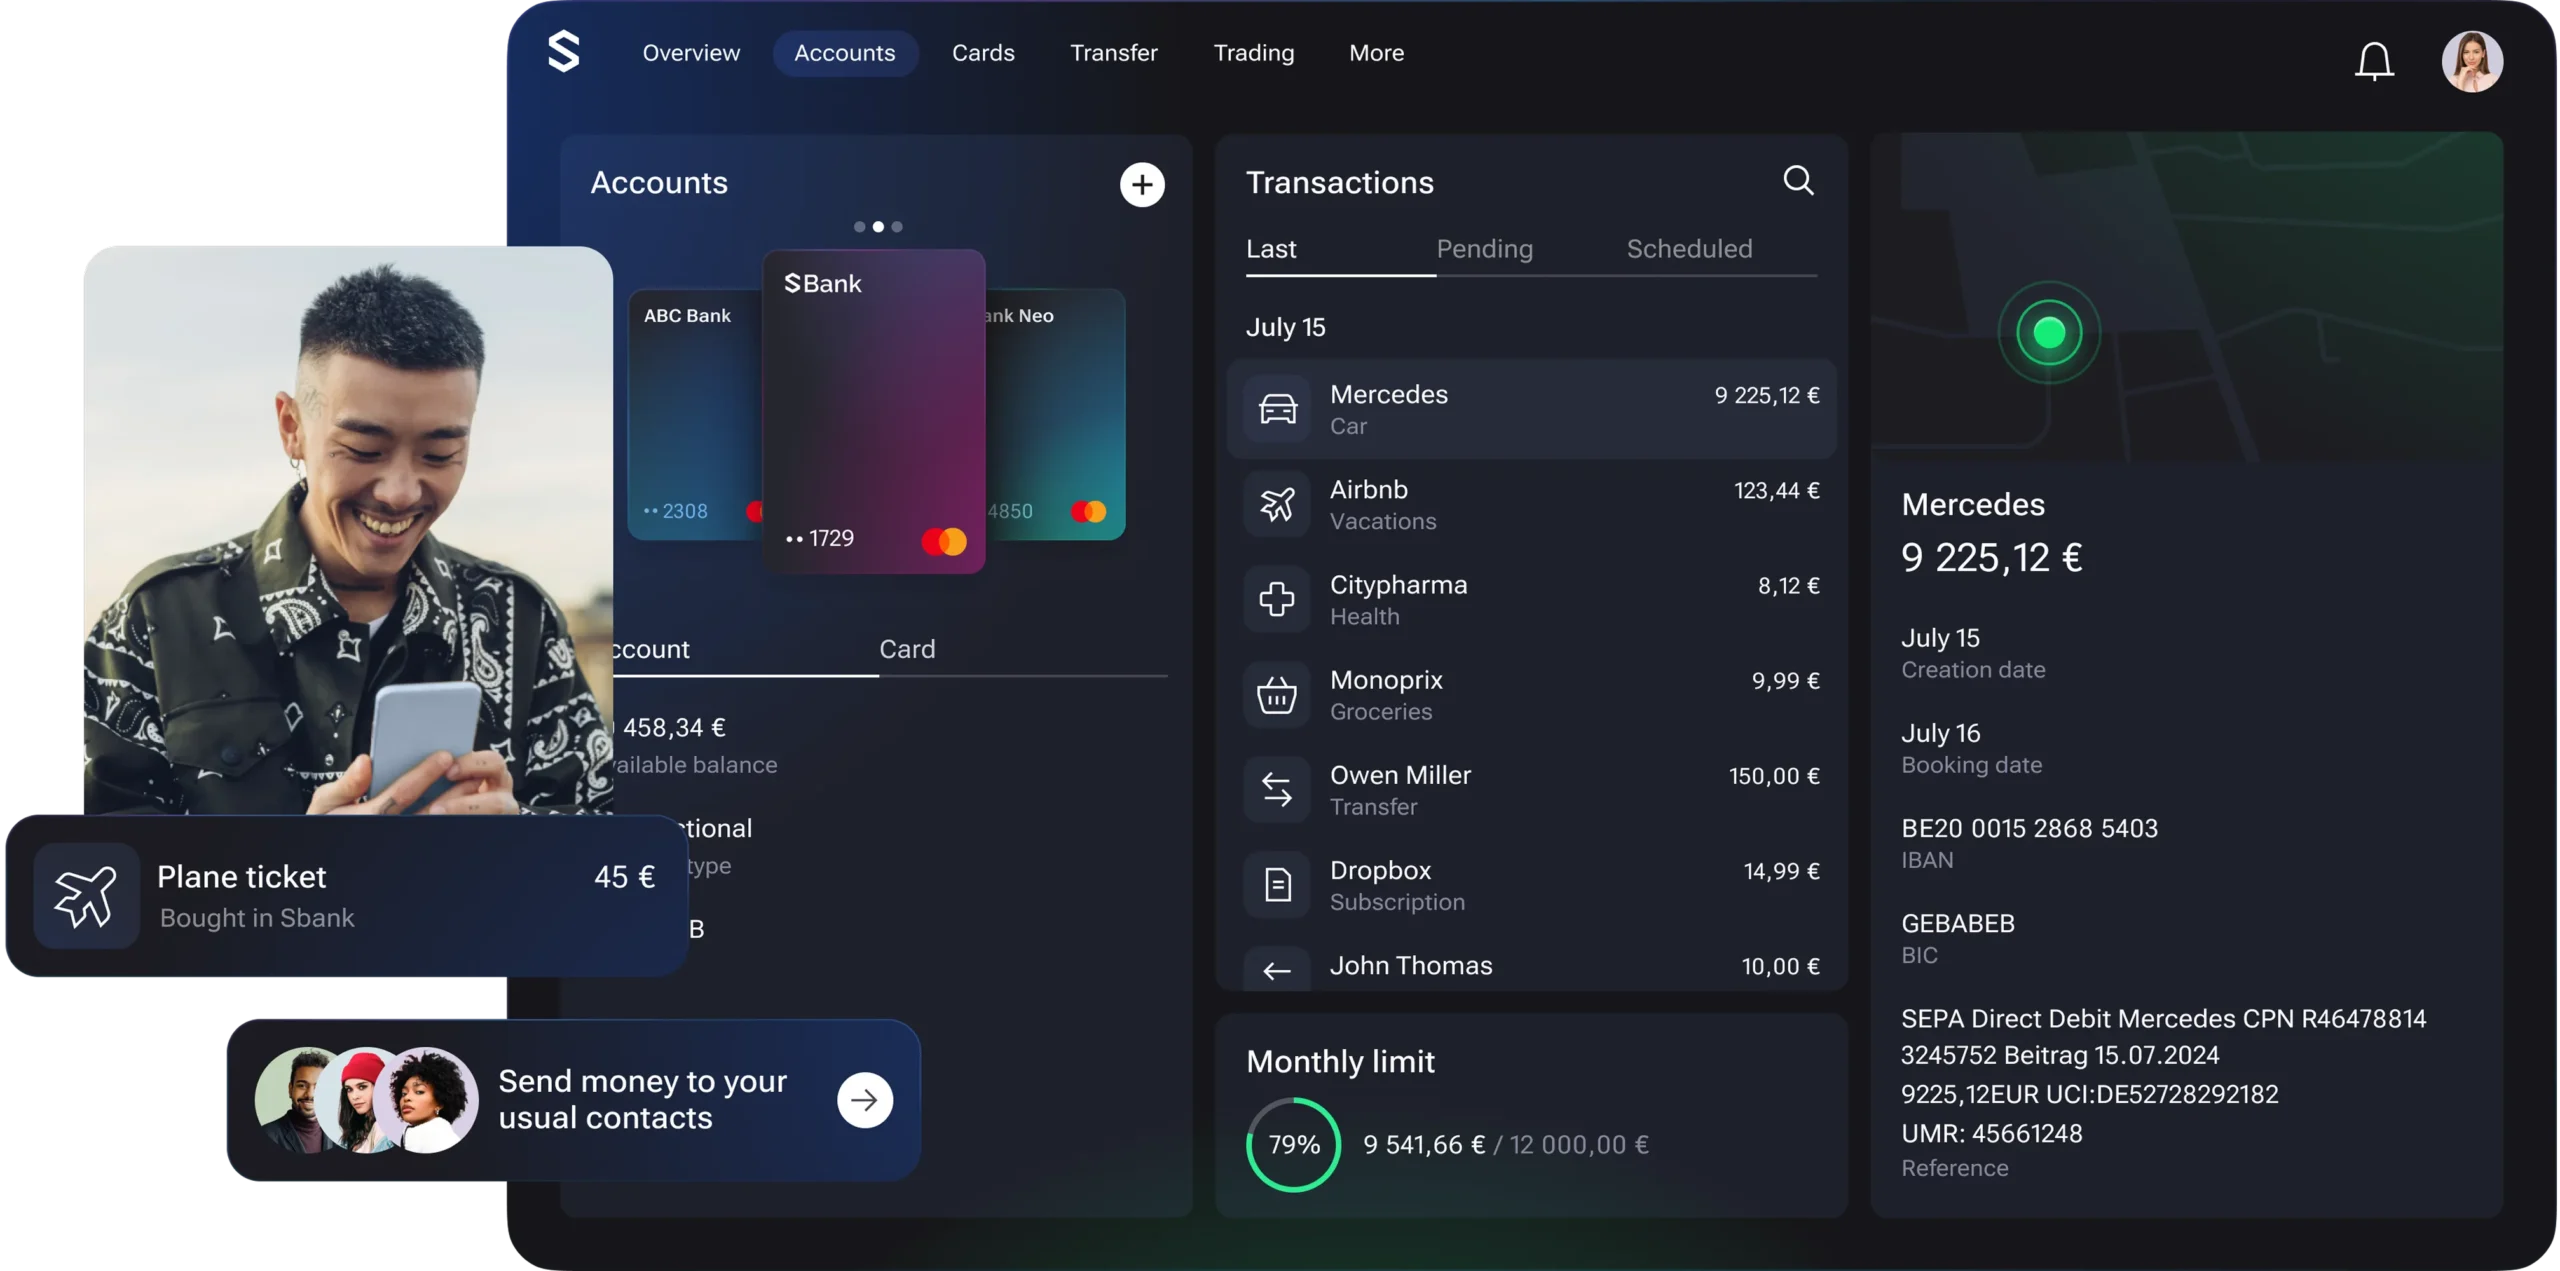Click the green map location marker
The width and height of the screenshot is (2560, 1271).
tap(2048, 333)
